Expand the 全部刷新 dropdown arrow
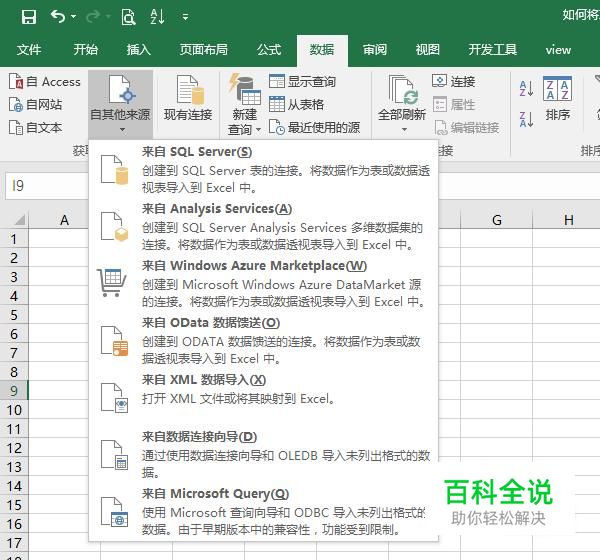Image resolution: width=600 pixels, height=560 pixels. 404,130
